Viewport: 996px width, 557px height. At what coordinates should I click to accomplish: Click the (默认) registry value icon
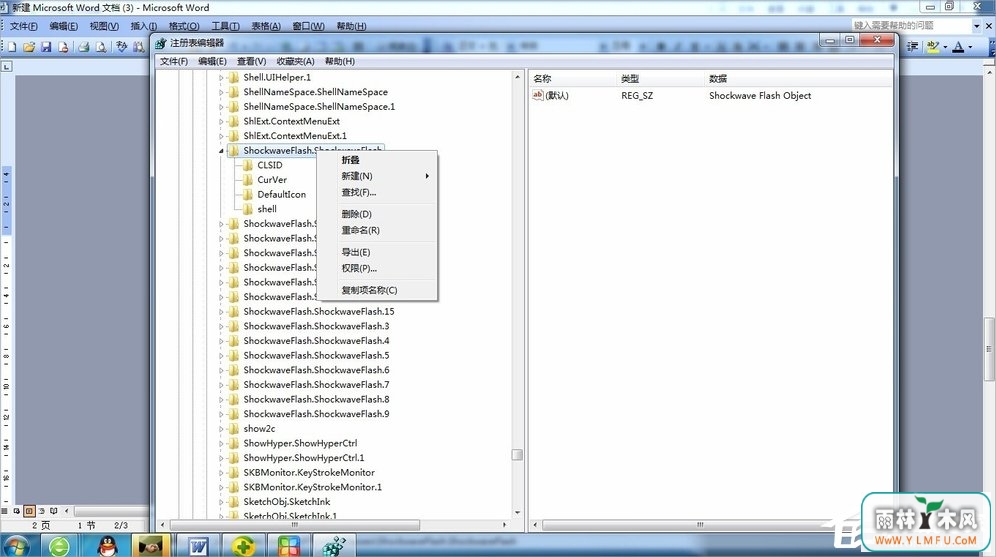pyautogui.click(x=538, y=95)
